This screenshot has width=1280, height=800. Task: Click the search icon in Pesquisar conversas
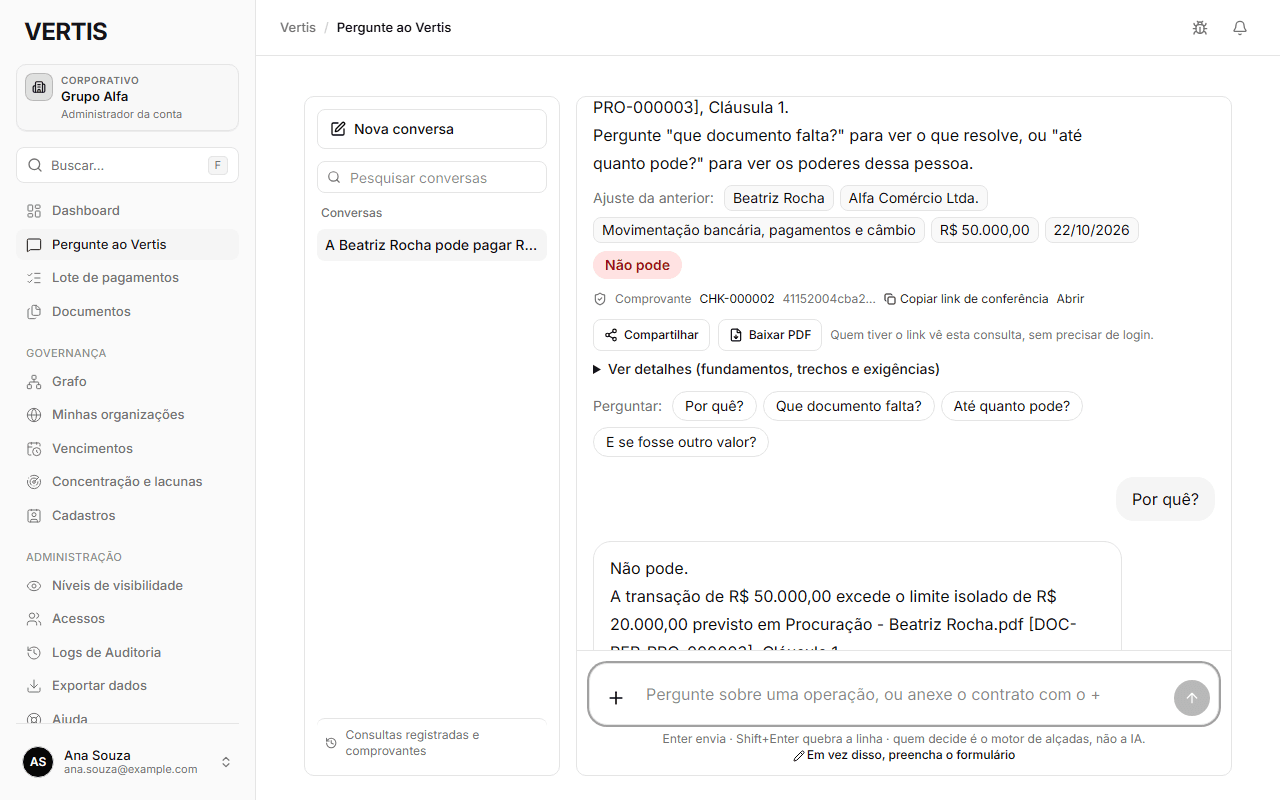(335, 178)
